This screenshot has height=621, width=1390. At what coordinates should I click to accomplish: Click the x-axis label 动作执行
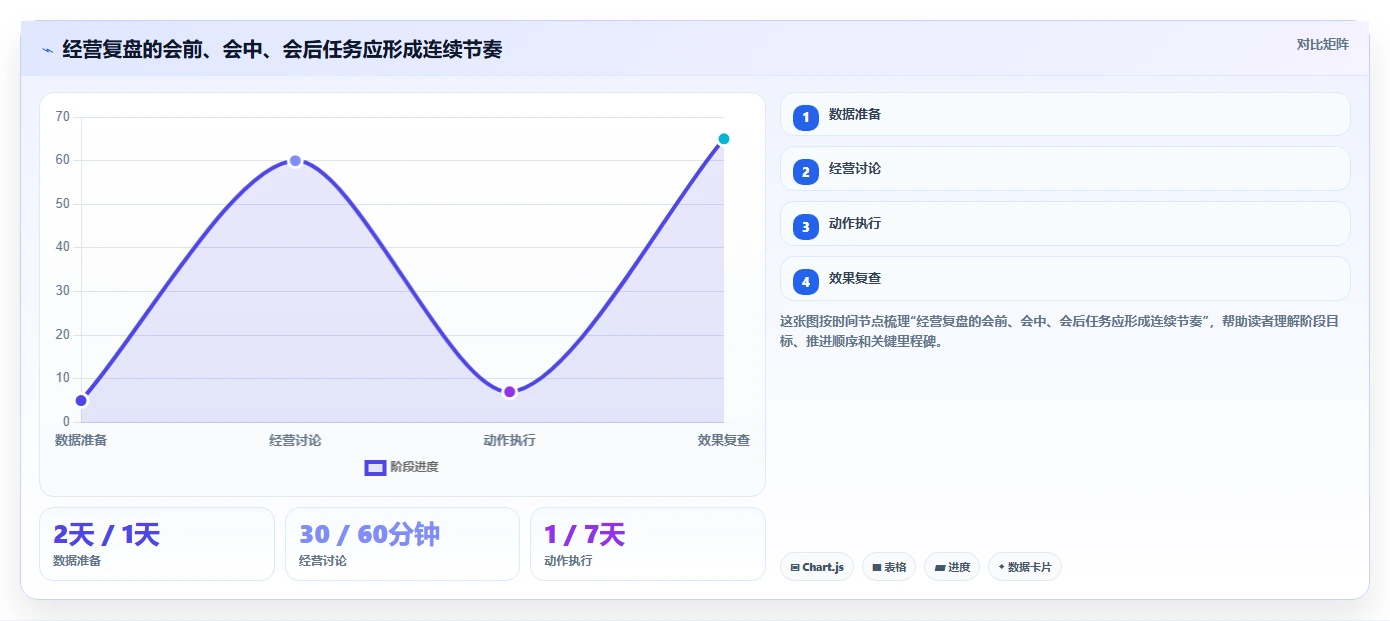pos(509,440)
